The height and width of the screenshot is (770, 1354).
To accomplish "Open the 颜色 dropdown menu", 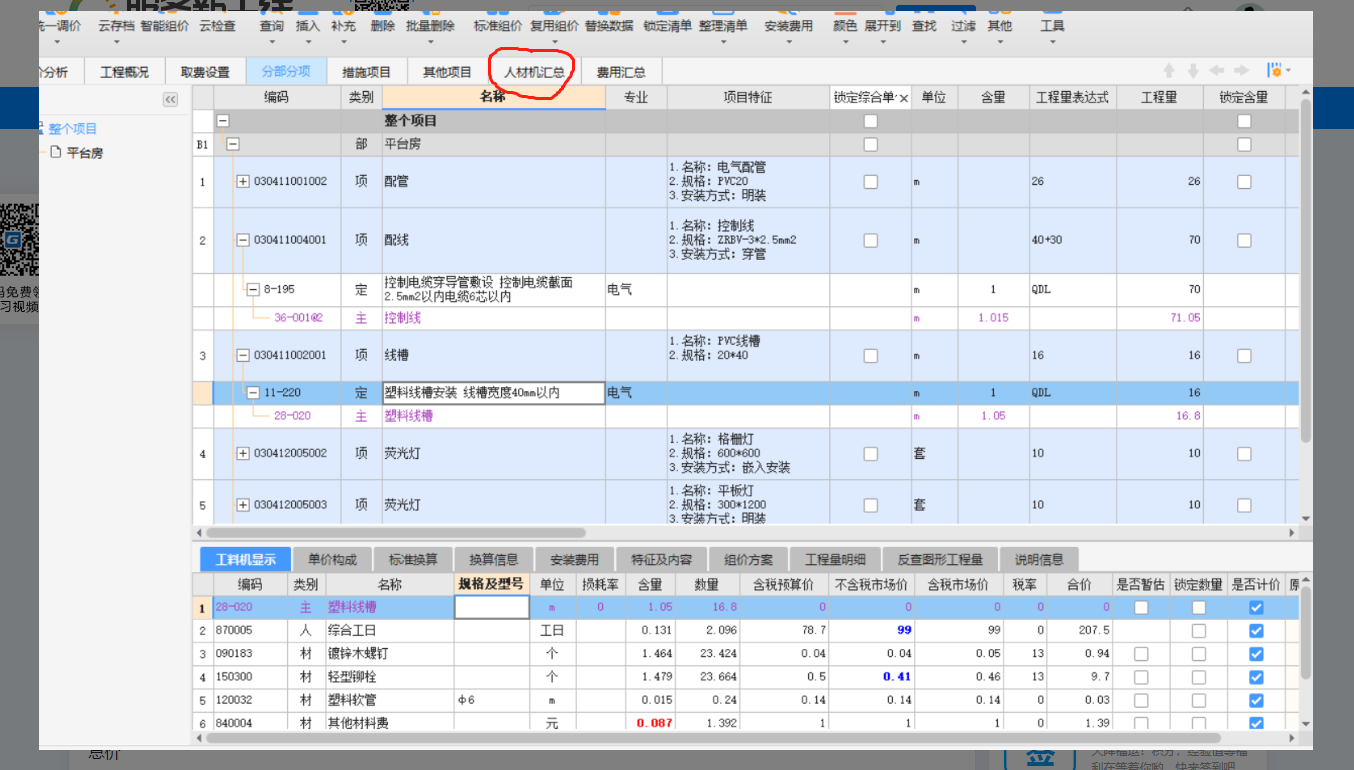I will [845, 42].
